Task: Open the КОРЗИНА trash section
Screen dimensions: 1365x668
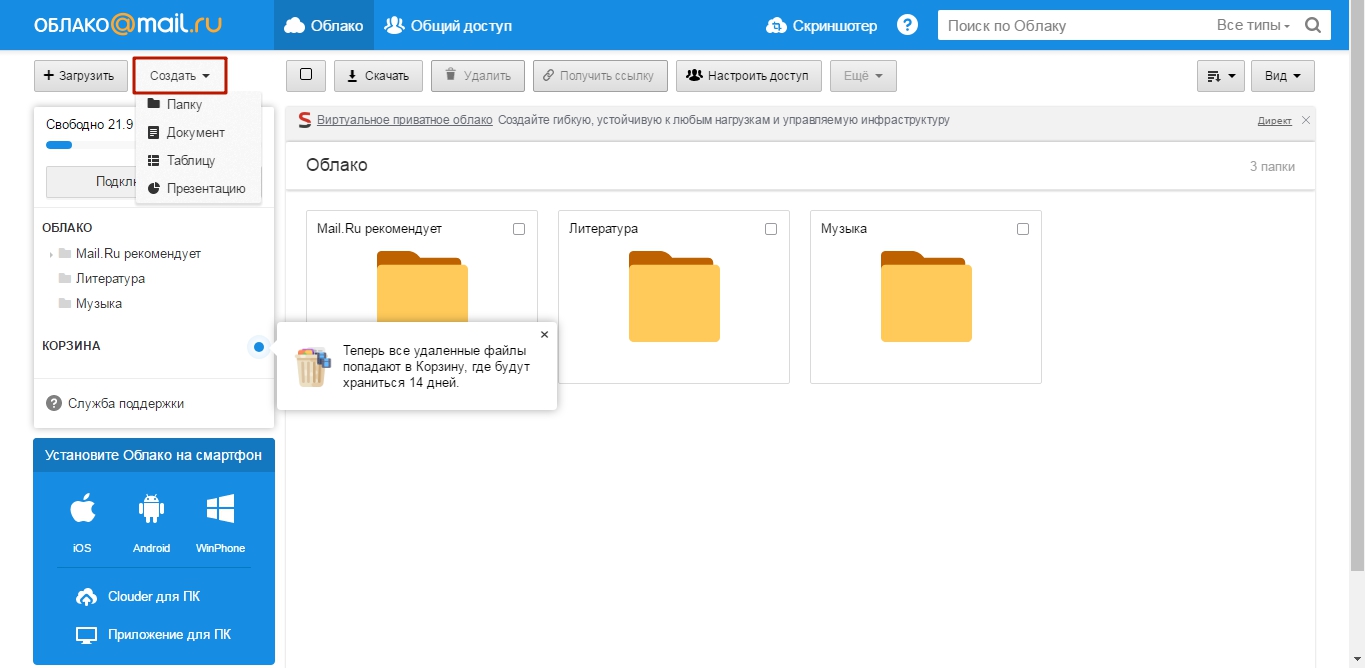Action: point(71,346)
